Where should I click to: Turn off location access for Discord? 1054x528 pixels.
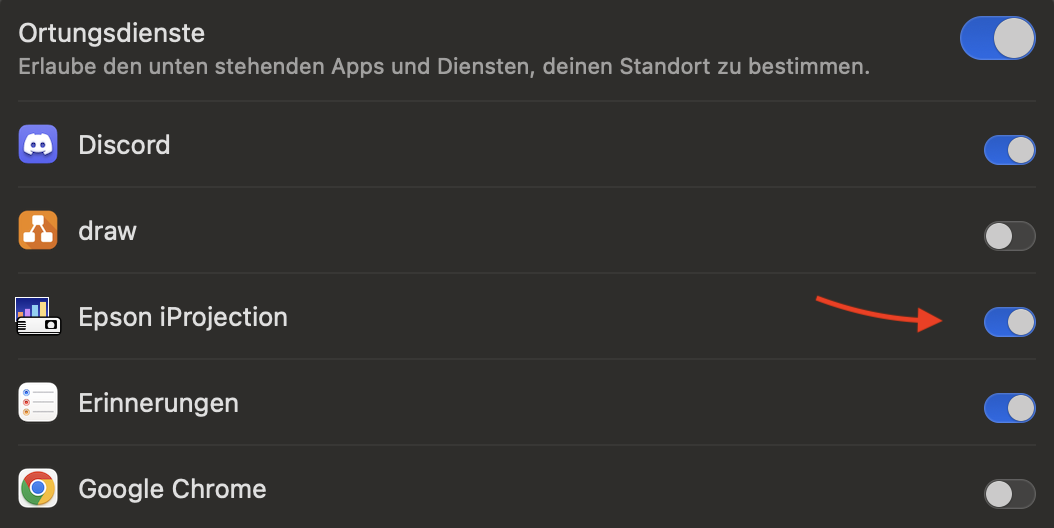coord(1010,150)
